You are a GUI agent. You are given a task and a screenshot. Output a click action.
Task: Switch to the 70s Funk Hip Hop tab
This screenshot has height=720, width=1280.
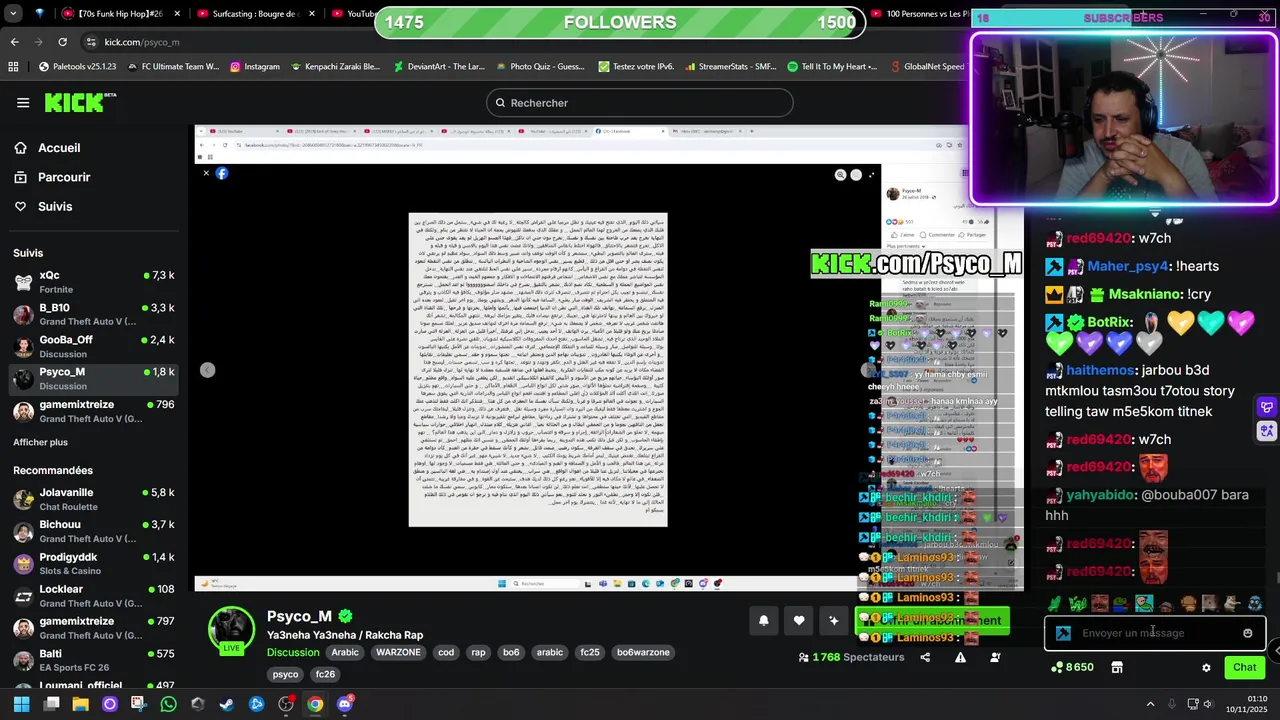click(x=120, y=14)
